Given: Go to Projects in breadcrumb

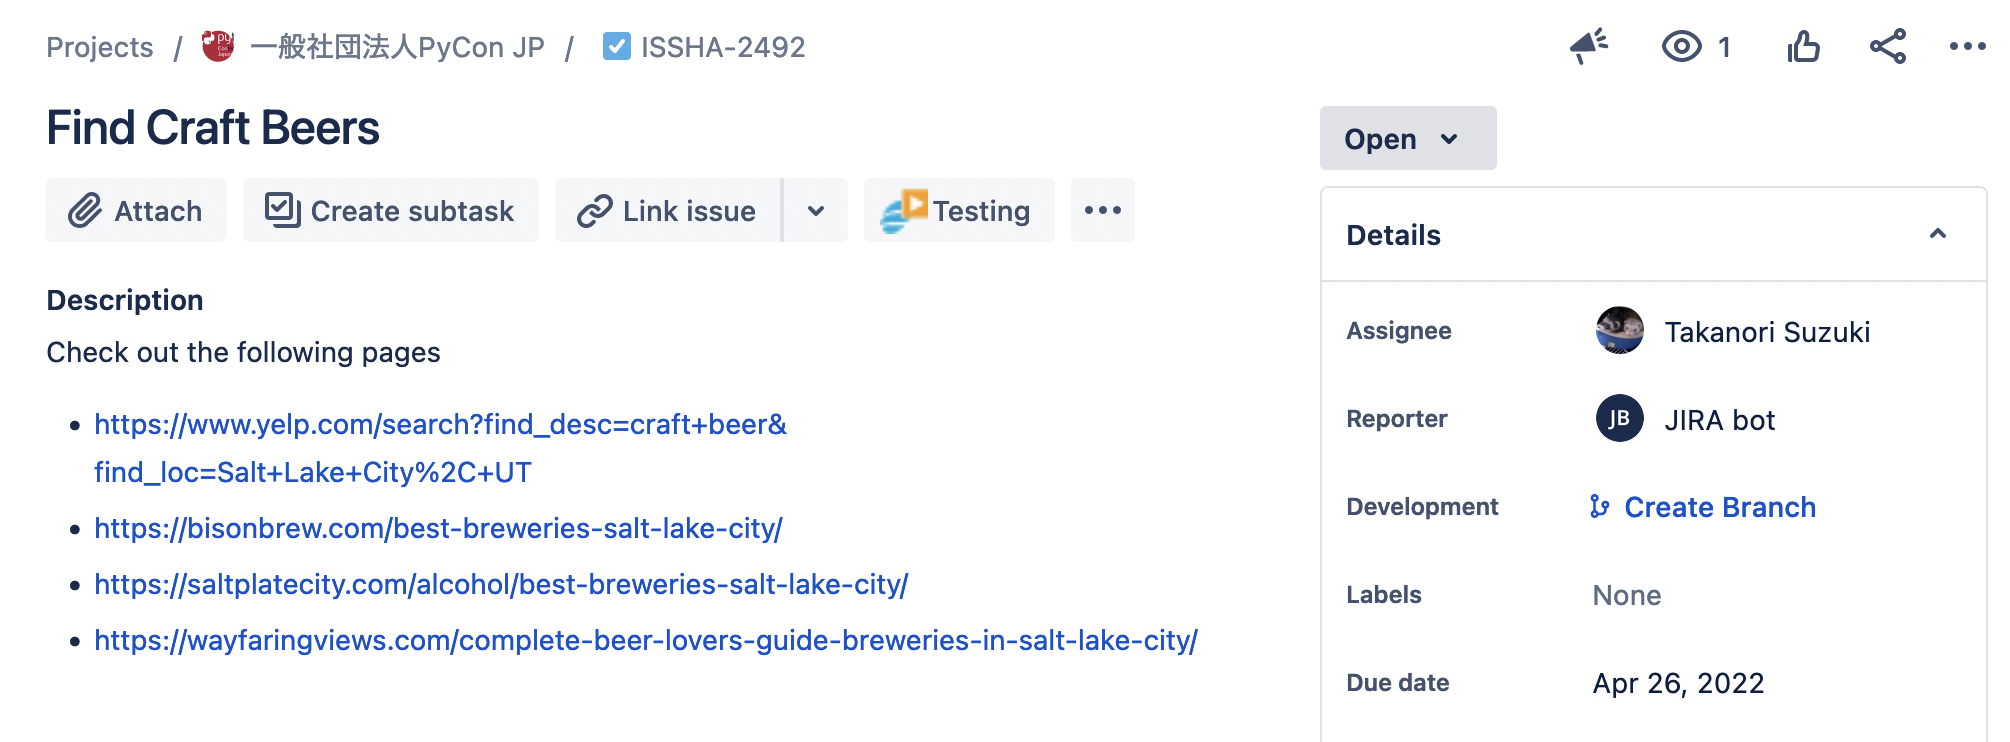Looking at the screenshot, I should click(100, 47).
